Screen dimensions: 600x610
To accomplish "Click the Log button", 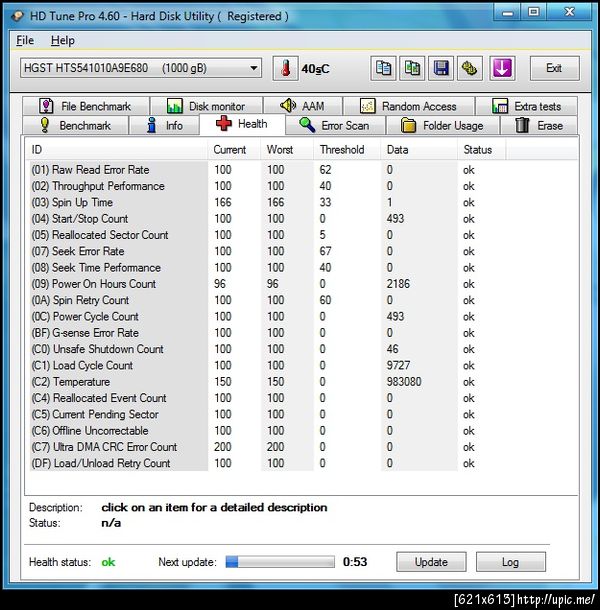I will pyautogui.click(x=511, y=562).
